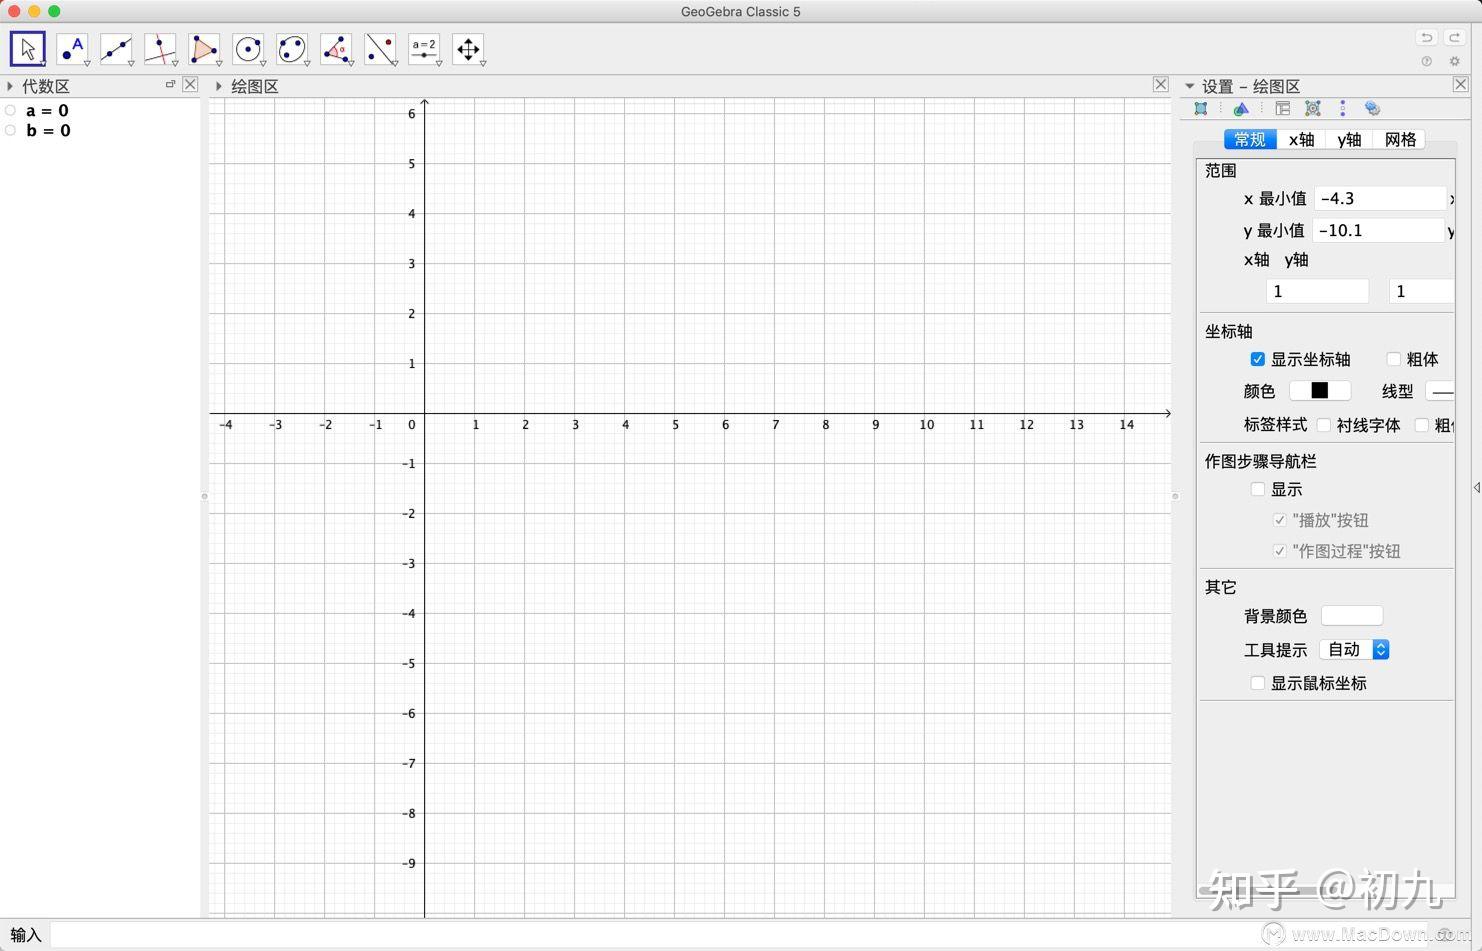Switch to the 网格 tab

tap(1400, 140)
